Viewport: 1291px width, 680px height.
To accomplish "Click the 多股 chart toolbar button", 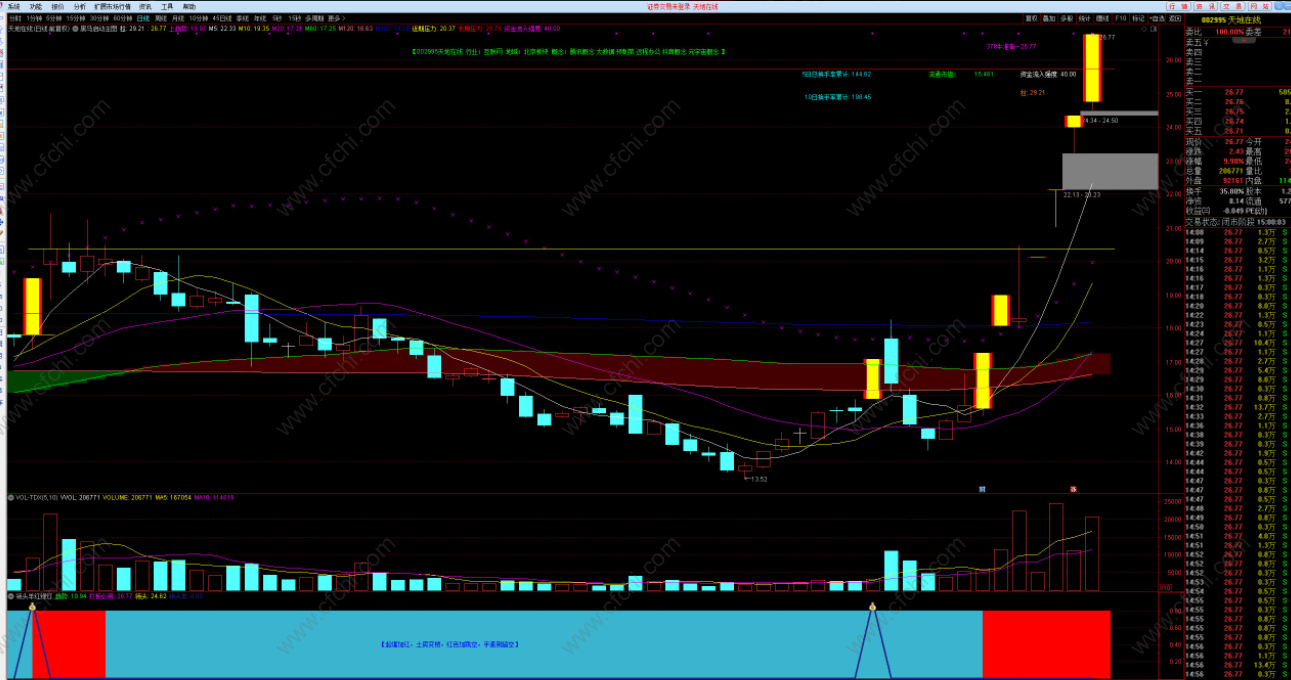I will [1067, 18].
